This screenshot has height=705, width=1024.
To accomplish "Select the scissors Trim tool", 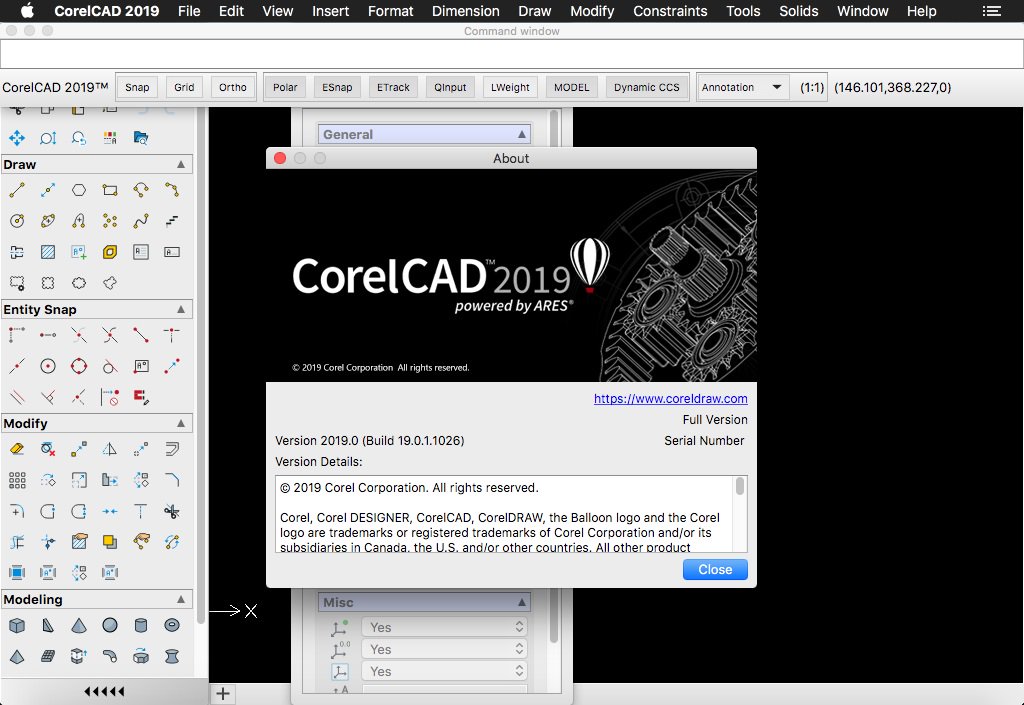I will click(x=172, y=511).
